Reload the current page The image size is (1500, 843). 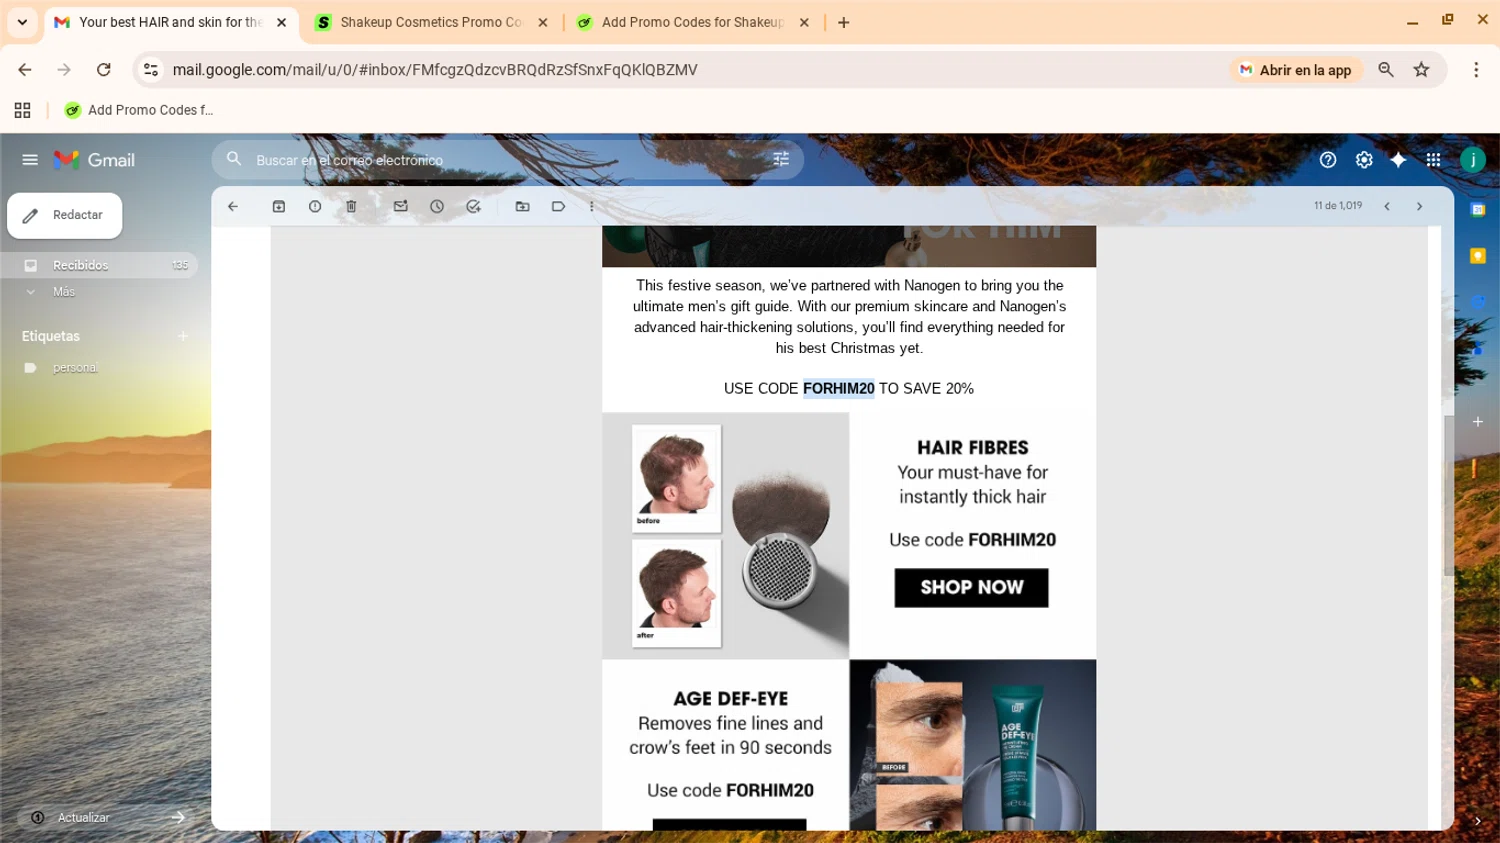click(x=104, y=70)
